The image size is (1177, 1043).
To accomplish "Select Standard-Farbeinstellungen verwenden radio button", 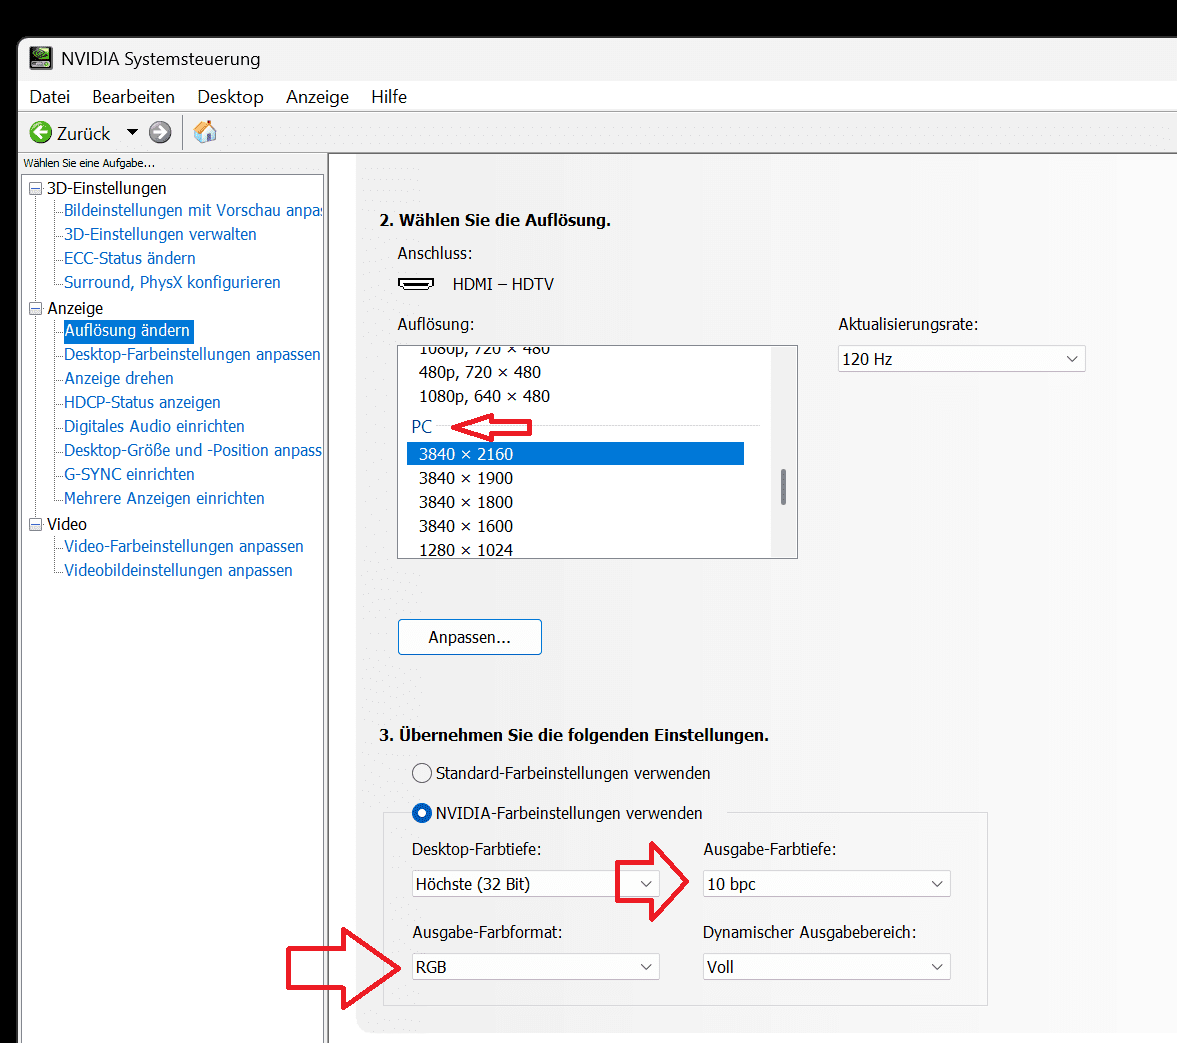I will (x=422, y=773).
